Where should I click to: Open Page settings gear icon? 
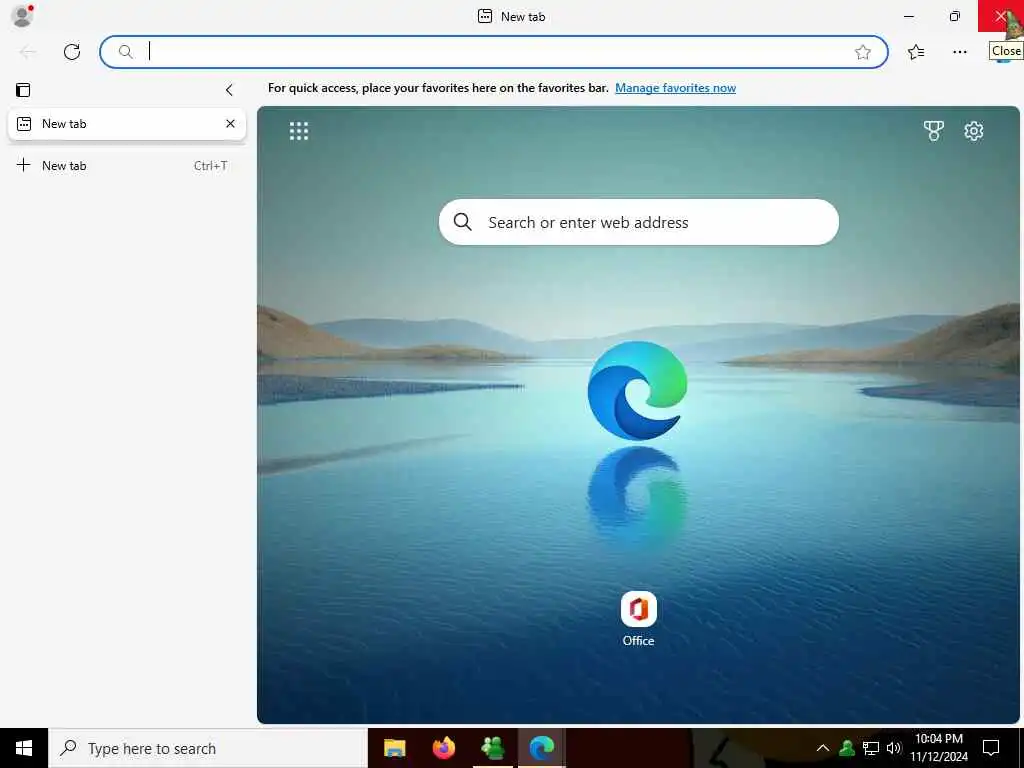click(x=974, y=131)
